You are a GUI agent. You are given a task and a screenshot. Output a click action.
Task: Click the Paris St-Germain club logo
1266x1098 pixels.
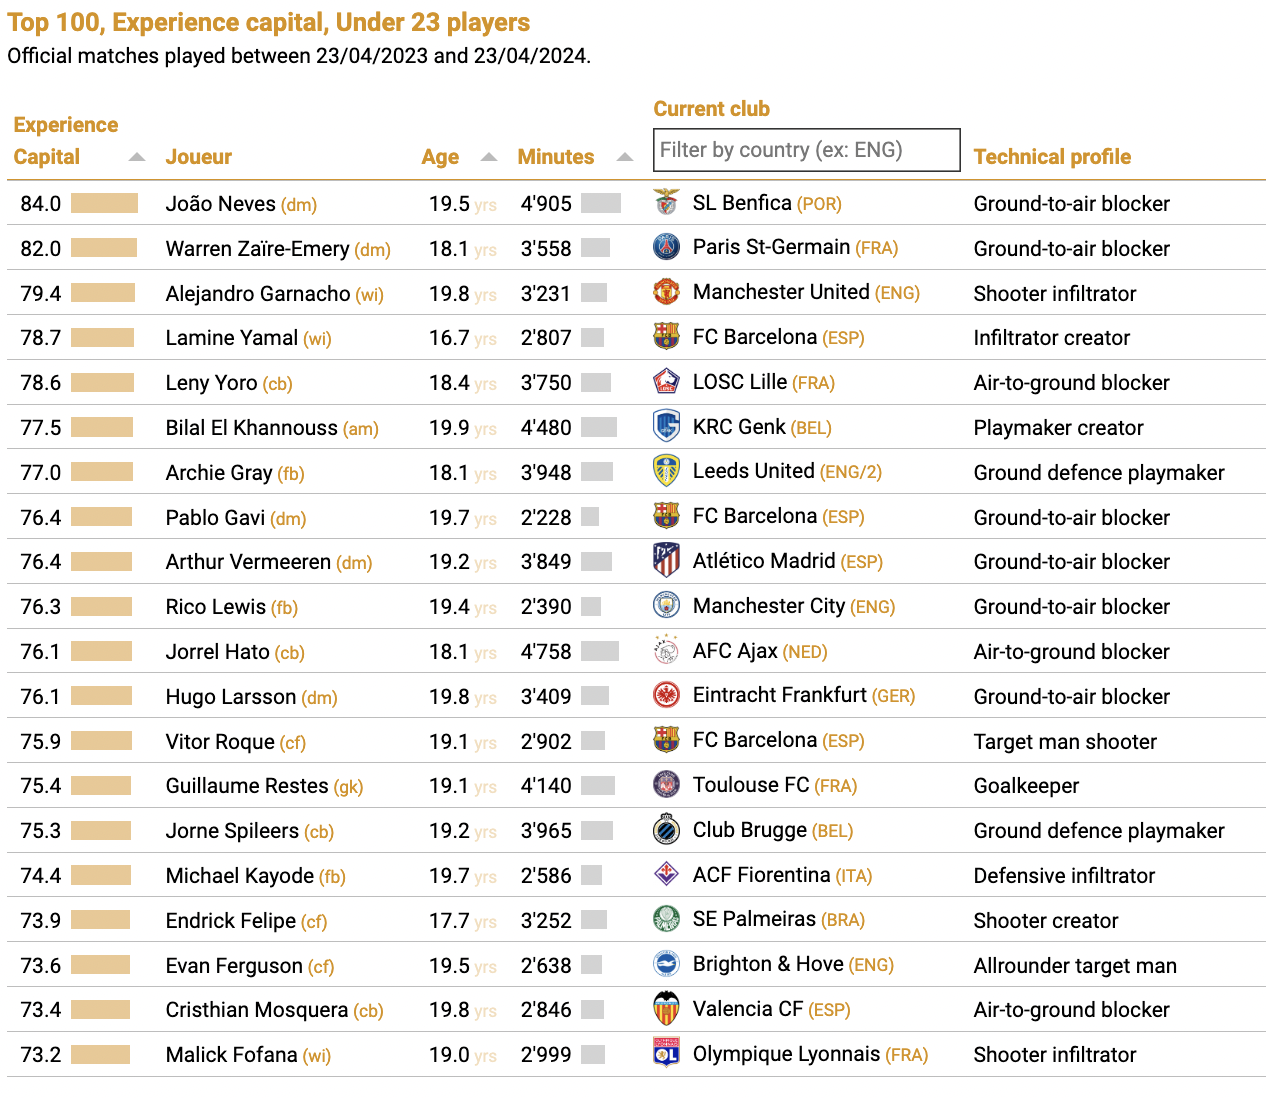(666, 247)
